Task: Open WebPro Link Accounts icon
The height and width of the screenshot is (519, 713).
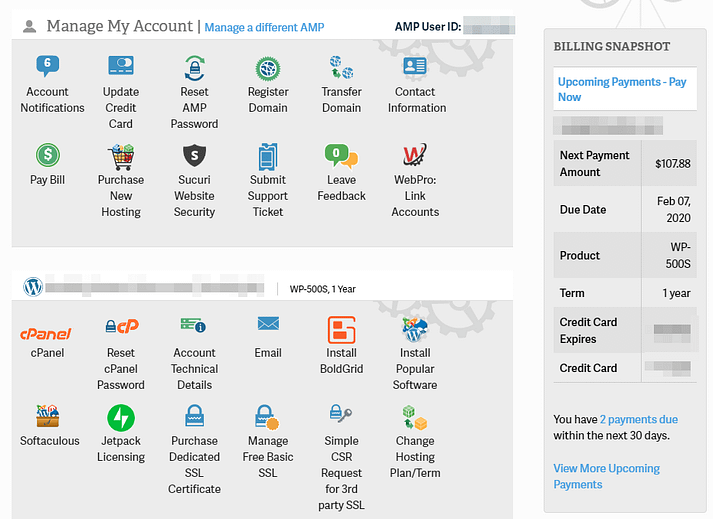Action: (415, 155)
